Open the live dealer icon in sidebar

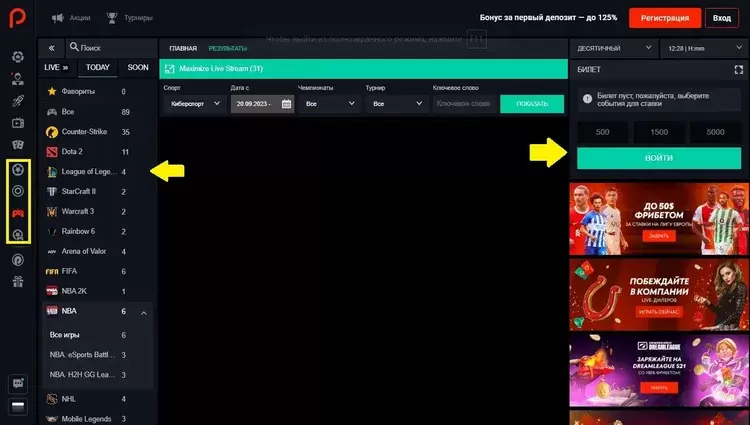(18, 79)
